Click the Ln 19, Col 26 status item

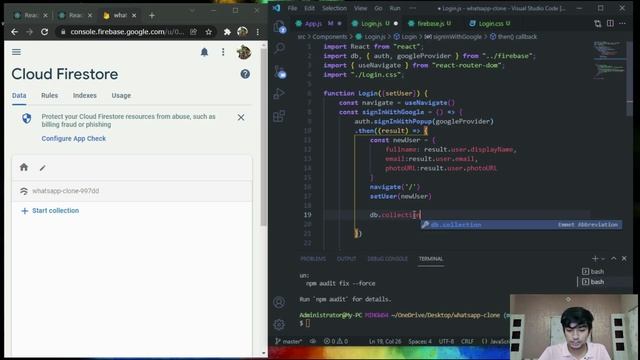click(x=385, y=341)
